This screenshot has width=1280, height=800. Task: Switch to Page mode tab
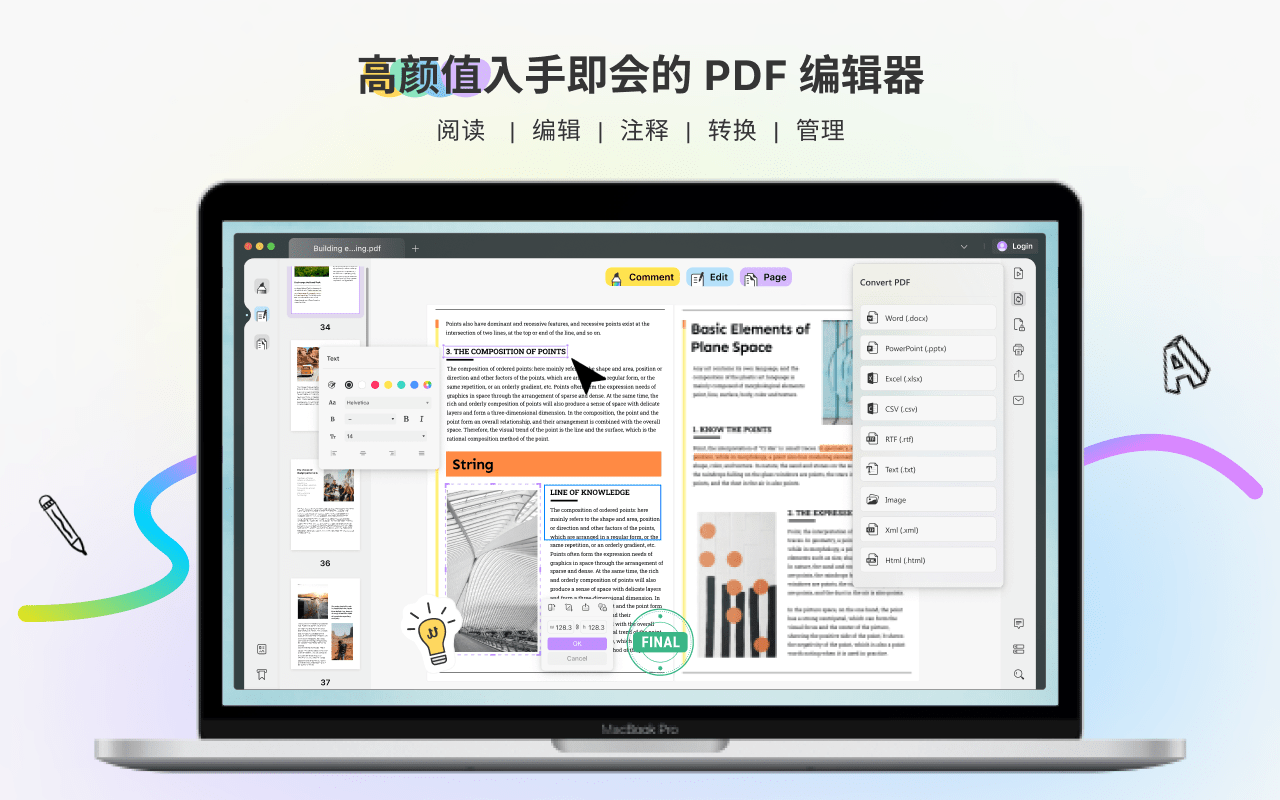click(766, 277)
